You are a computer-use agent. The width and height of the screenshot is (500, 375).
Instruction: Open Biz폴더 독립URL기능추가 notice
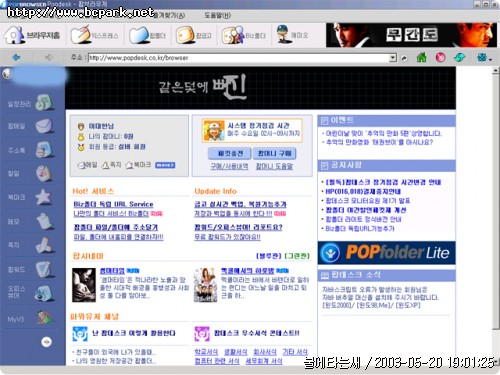pyautogui.click(x=360, y=229)
